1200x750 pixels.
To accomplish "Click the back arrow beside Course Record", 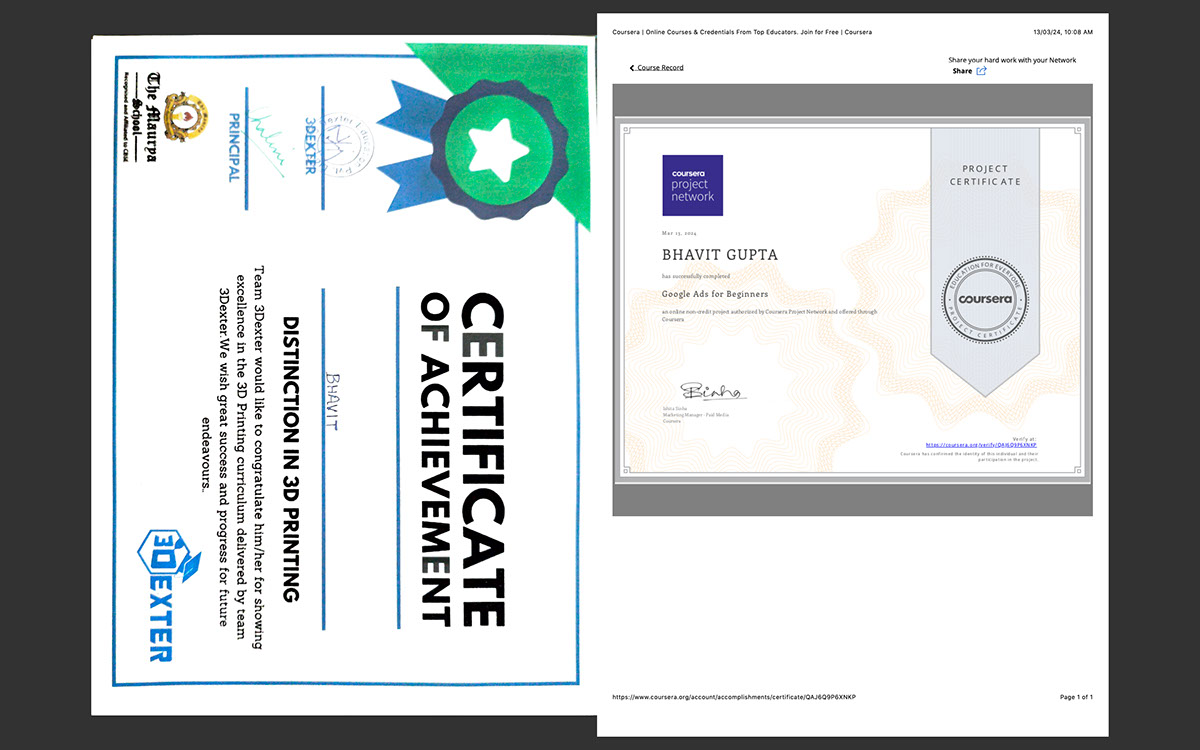I will click(x=632, y=68).
